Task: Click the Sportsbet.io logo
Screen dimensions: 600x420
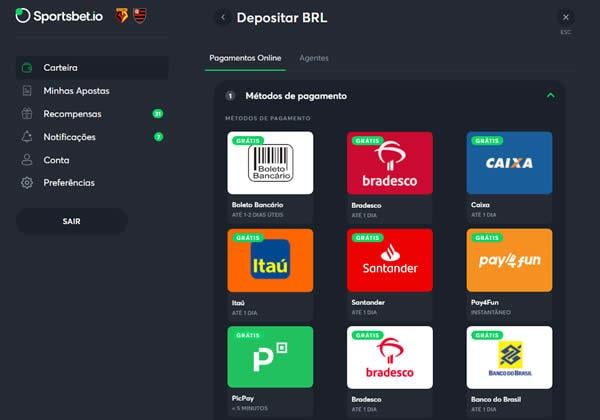Action: coord(59,16)
